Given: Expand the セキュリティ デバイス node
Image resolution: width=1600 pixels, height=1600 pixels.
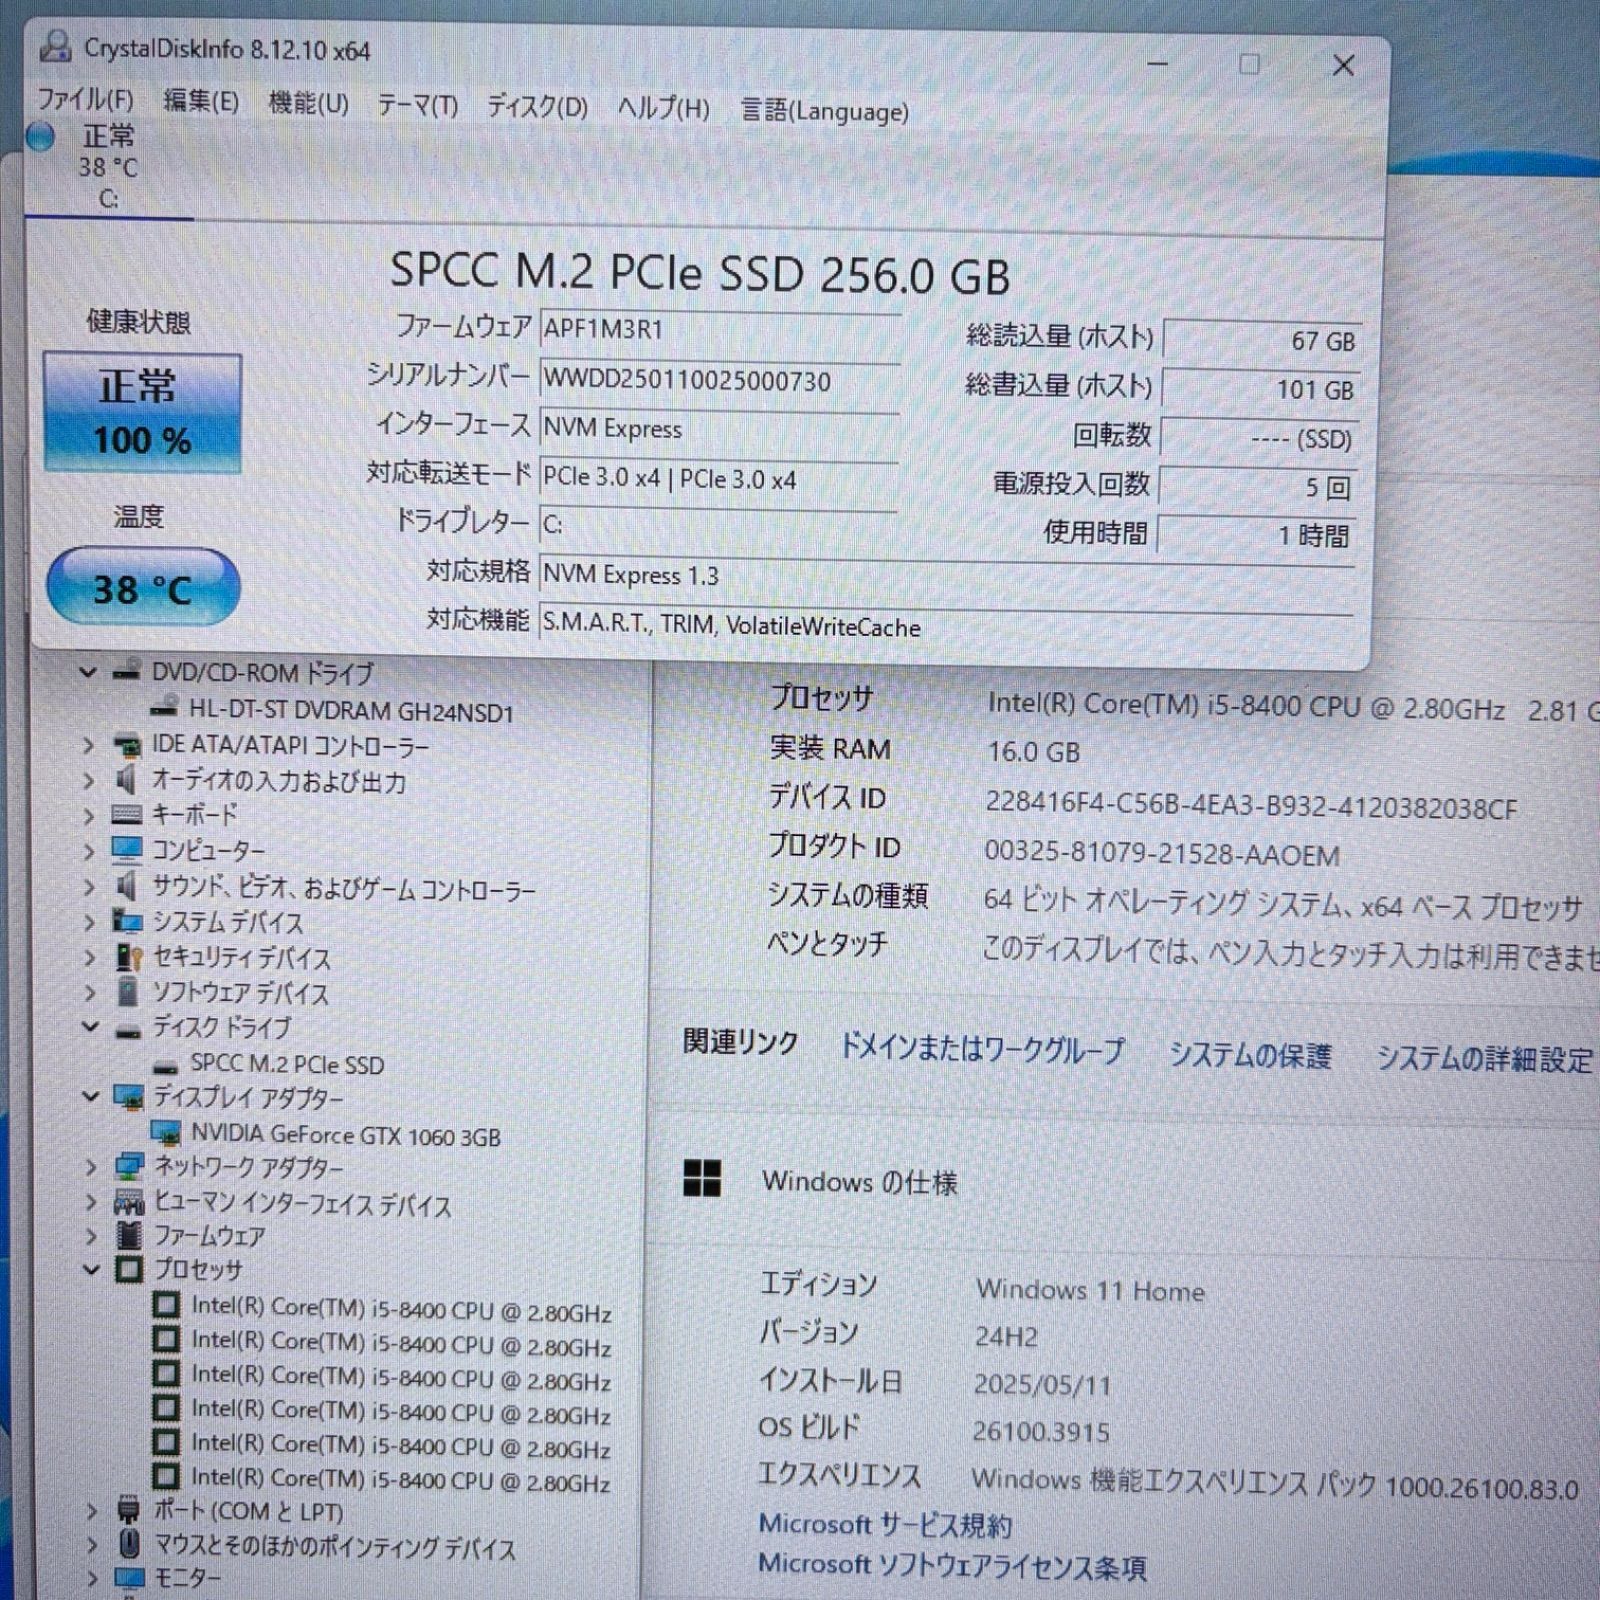Looking at the screenshot, I should coord(90,958).
